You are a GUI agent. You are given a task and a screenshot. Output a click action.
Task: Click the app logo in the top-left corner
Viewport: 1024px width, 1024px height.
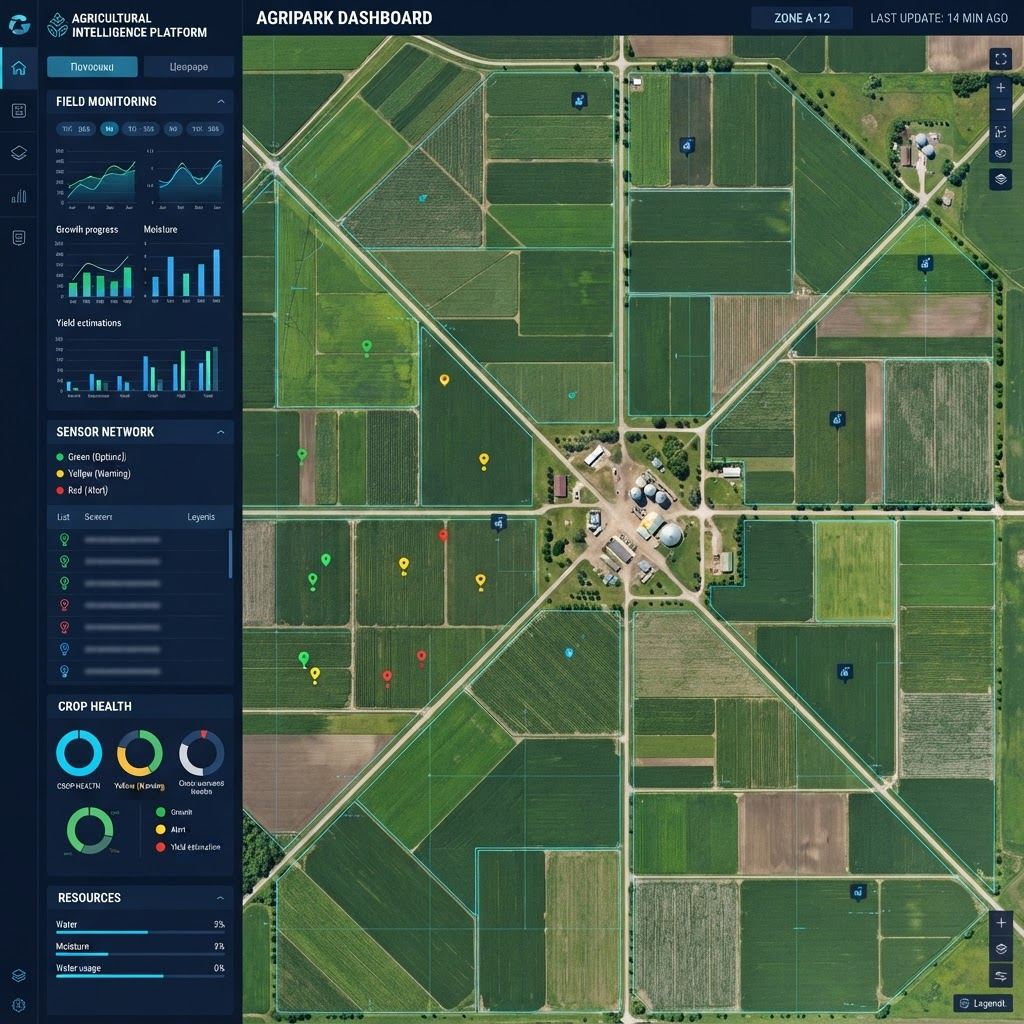(20, 24)
